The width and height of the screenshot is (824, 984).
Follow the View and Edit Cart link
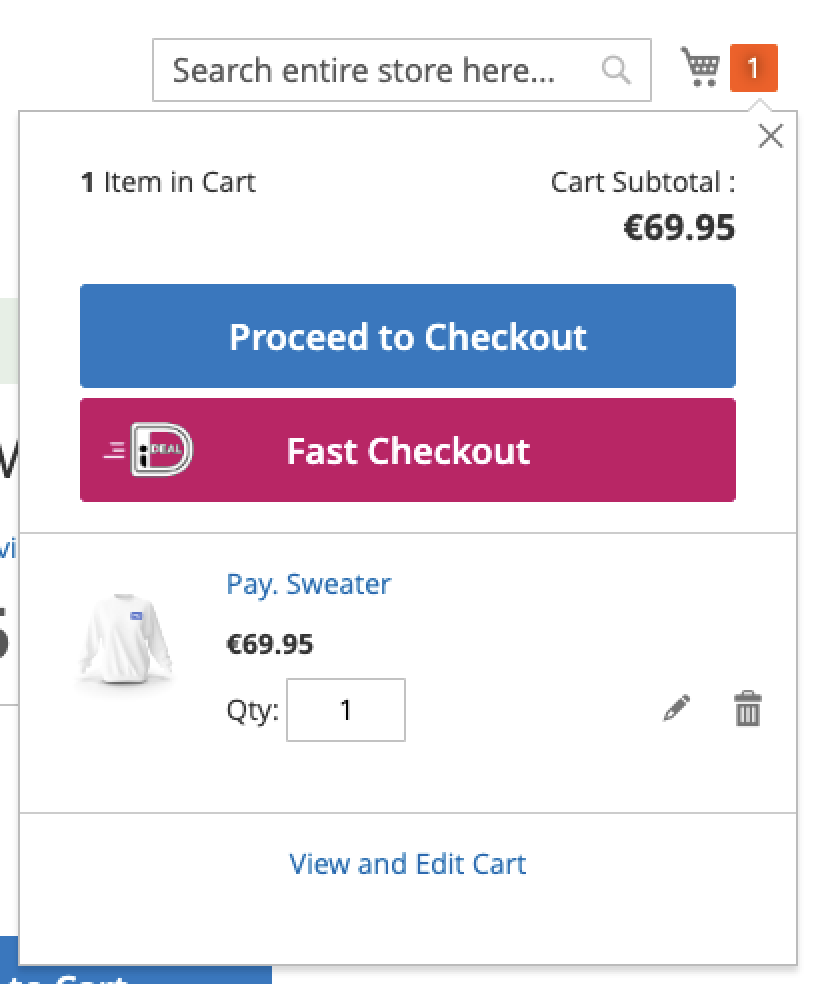[407, 864]
